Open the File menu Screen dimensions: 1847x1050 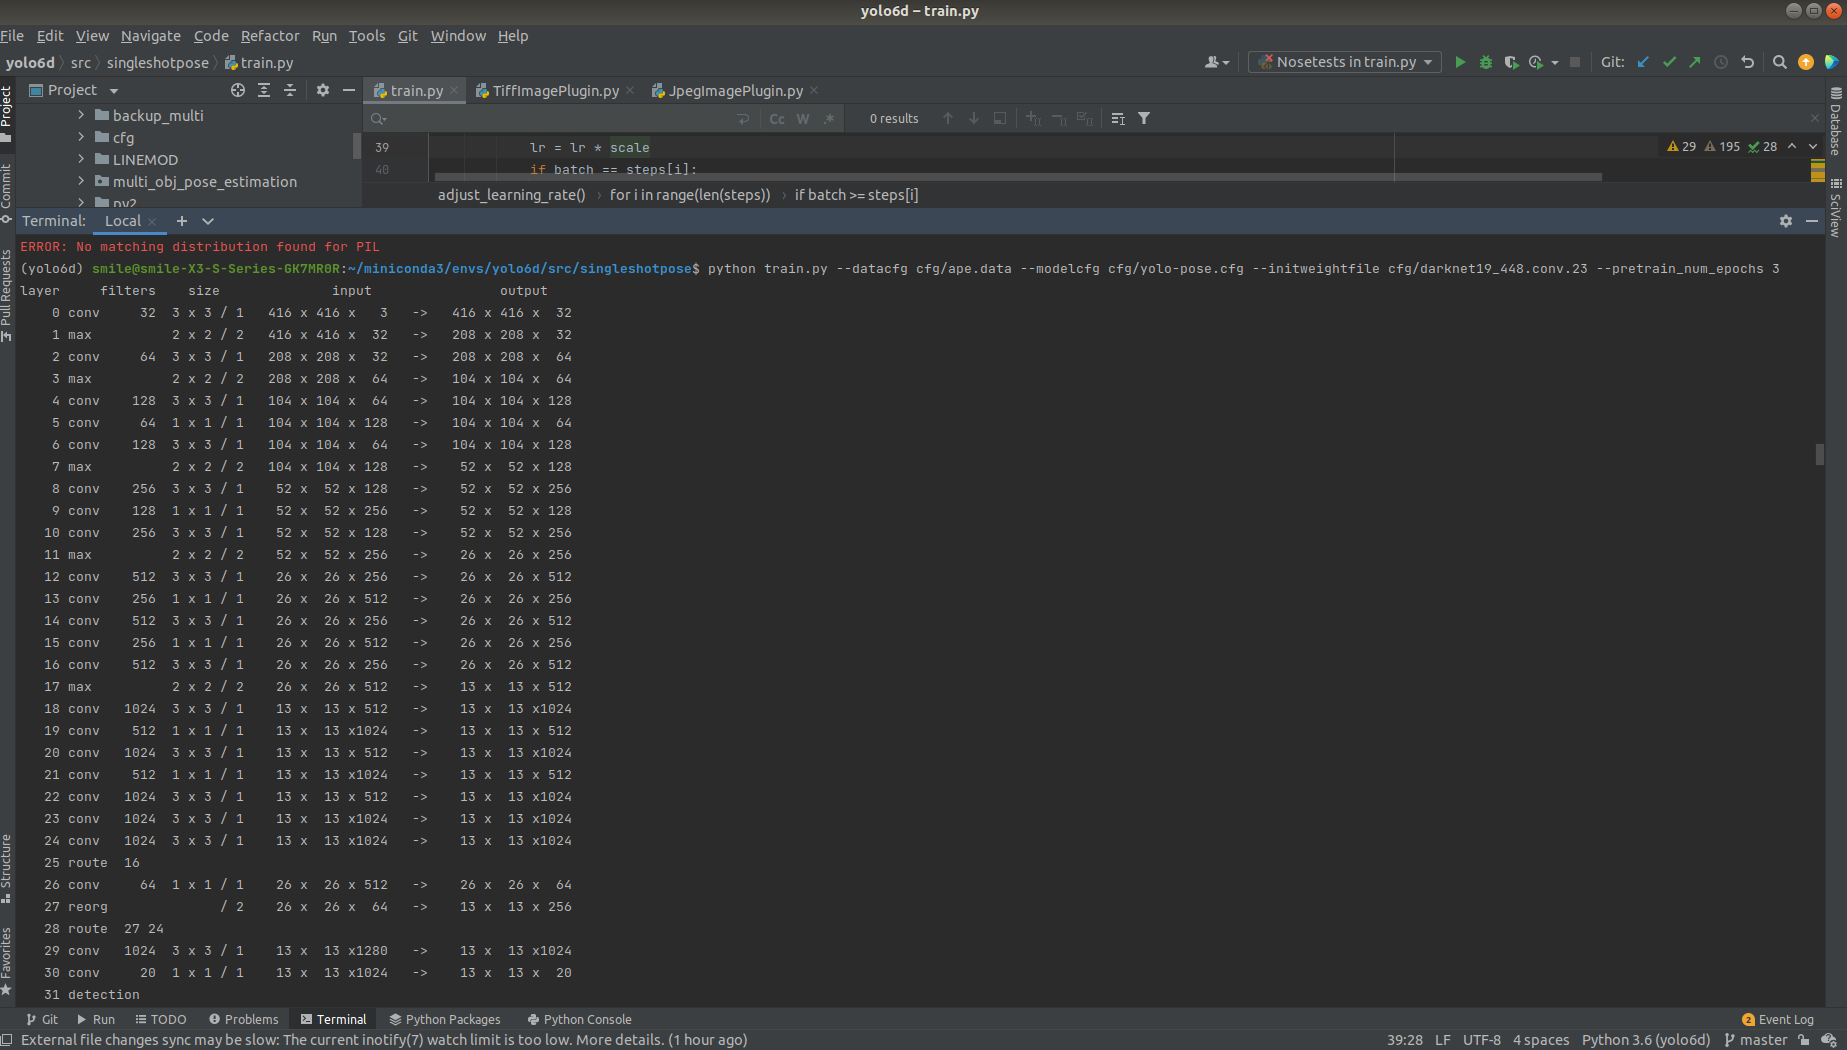pyautogui.click(x=12, y=35)
